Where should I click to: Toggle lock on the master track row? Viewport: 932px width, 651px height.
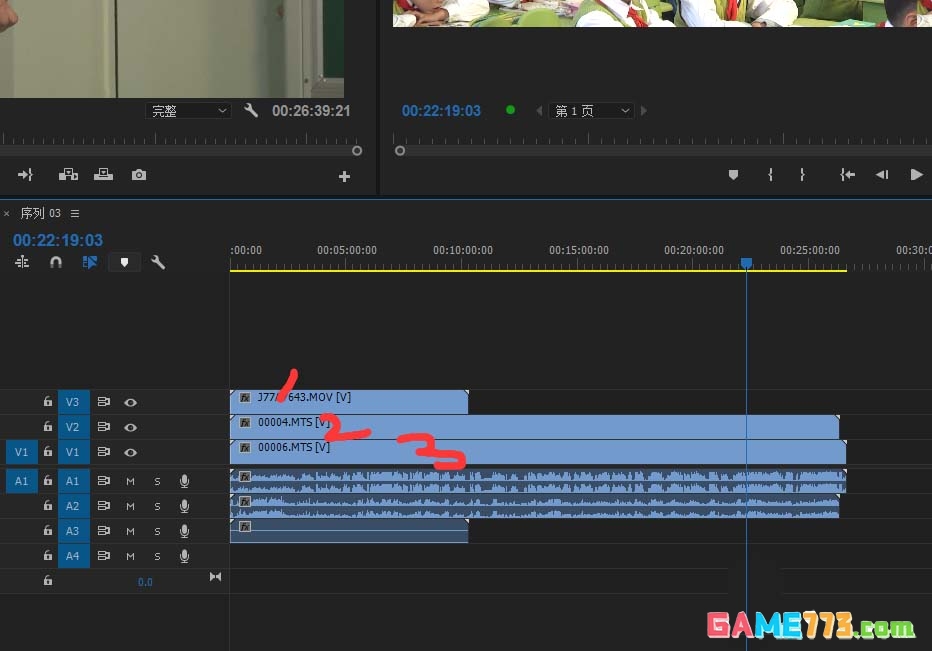click(48, 581)
